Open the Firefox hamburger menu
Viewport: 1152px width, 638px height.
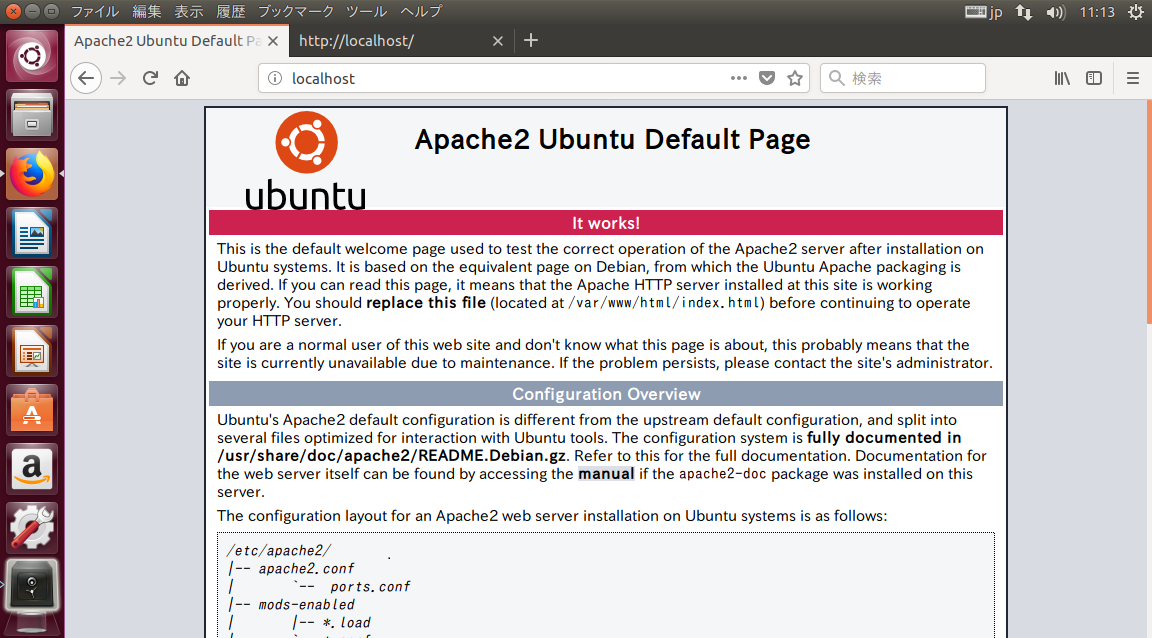point(1133,78)
